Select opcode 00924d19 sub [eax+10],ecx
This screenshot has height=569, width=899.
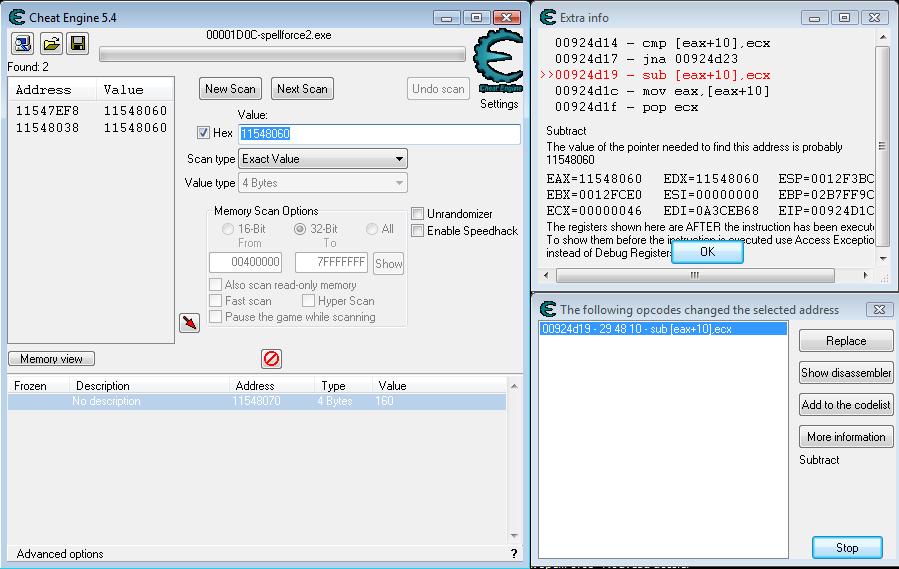tap(663, 329)
